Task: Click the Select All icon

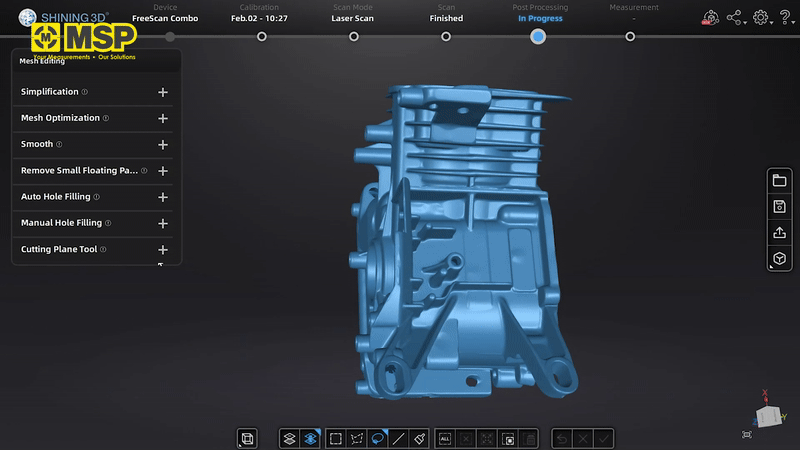Action: [445, 438]
